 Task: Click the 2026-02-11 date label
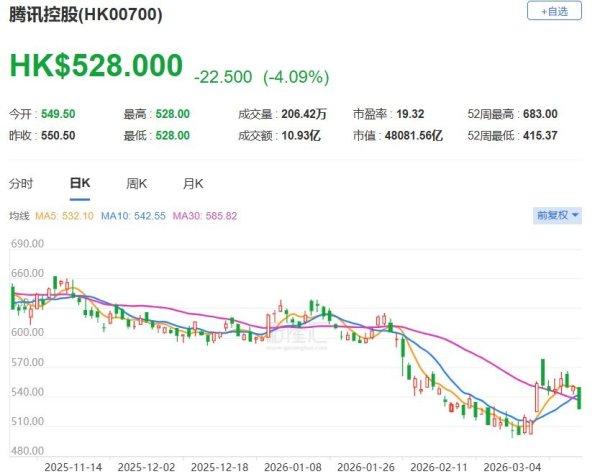point(439,467)
